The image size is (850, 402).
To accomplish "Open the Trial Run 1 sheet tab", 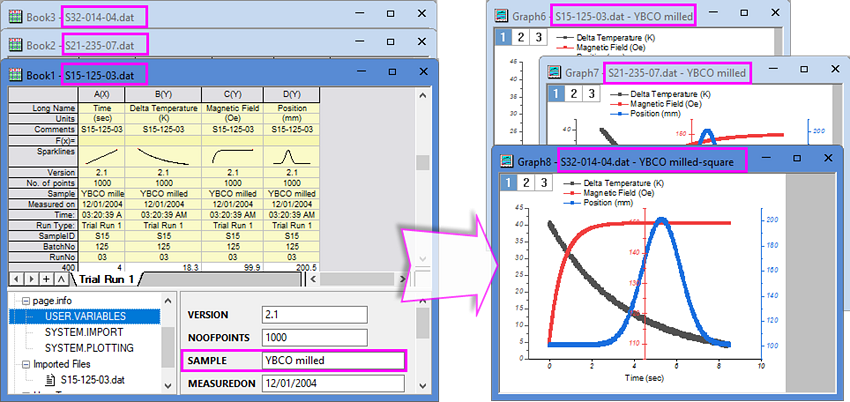I will pos(107,279).
